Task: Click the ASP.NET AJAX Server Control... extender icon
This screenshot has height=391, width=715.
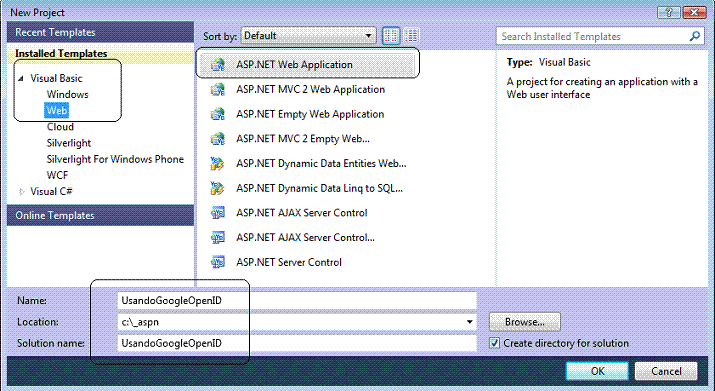Action: tap(218, 237)
